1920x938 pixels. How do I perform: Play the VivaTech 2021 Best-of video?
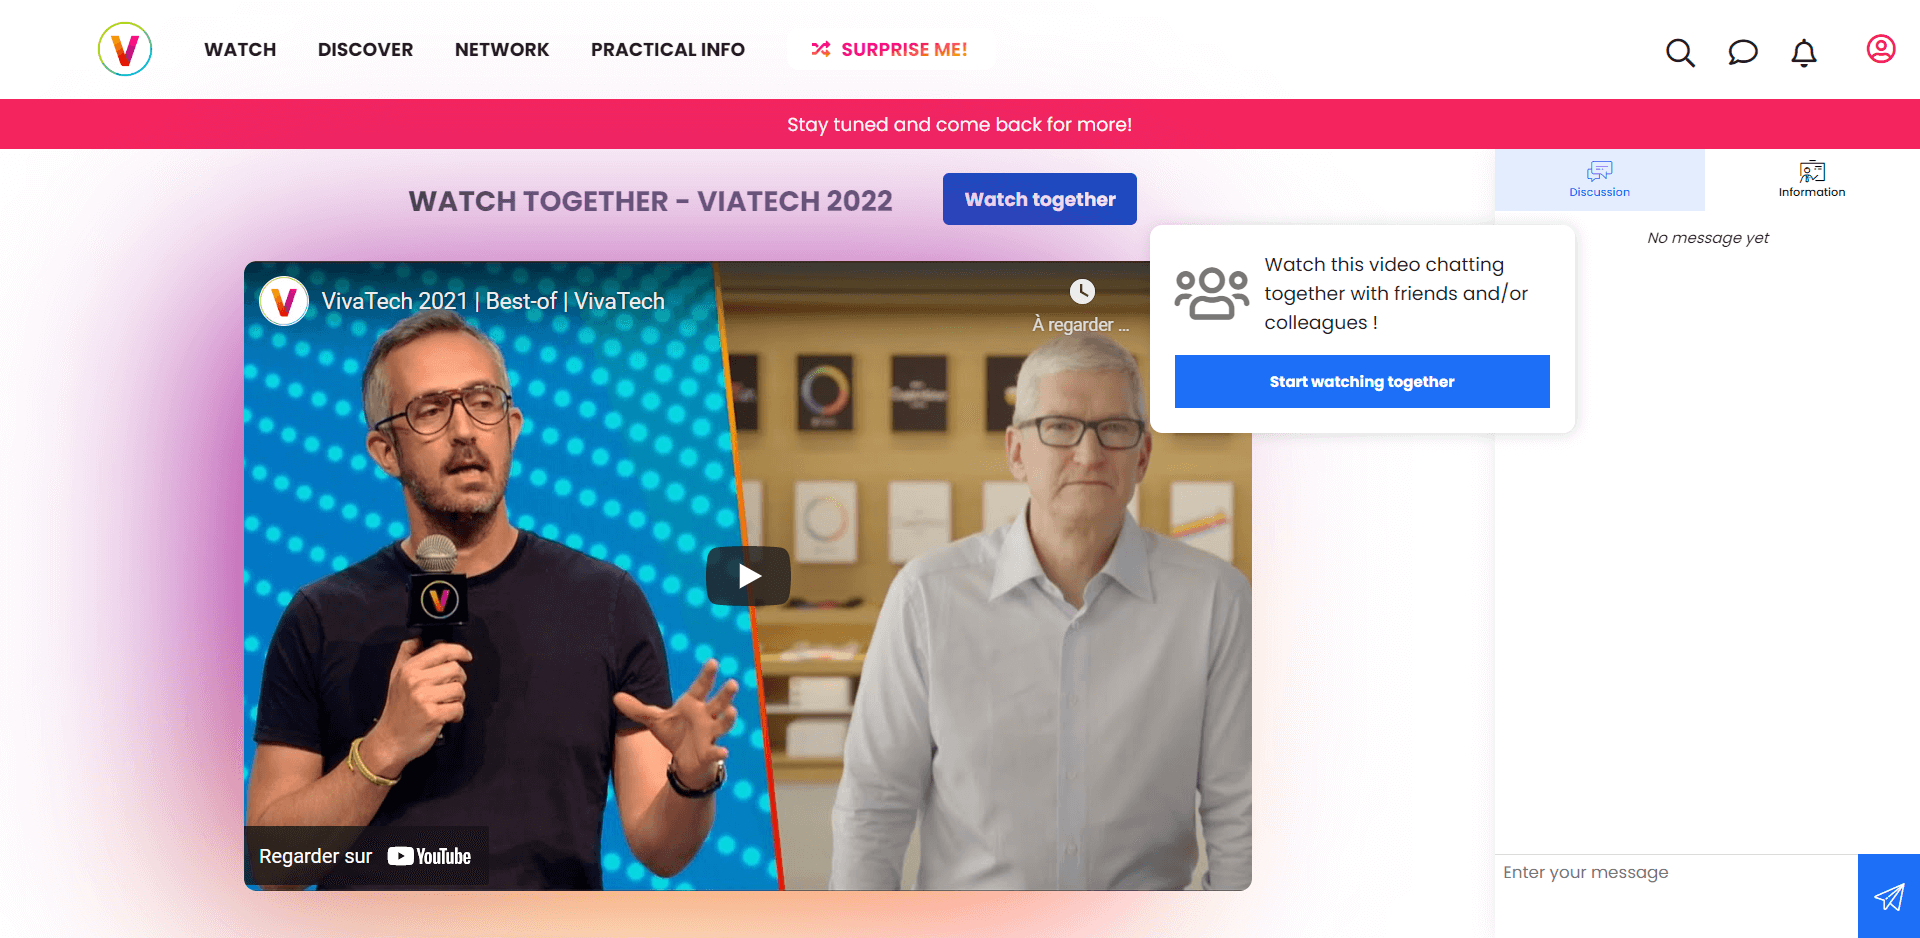748,576
